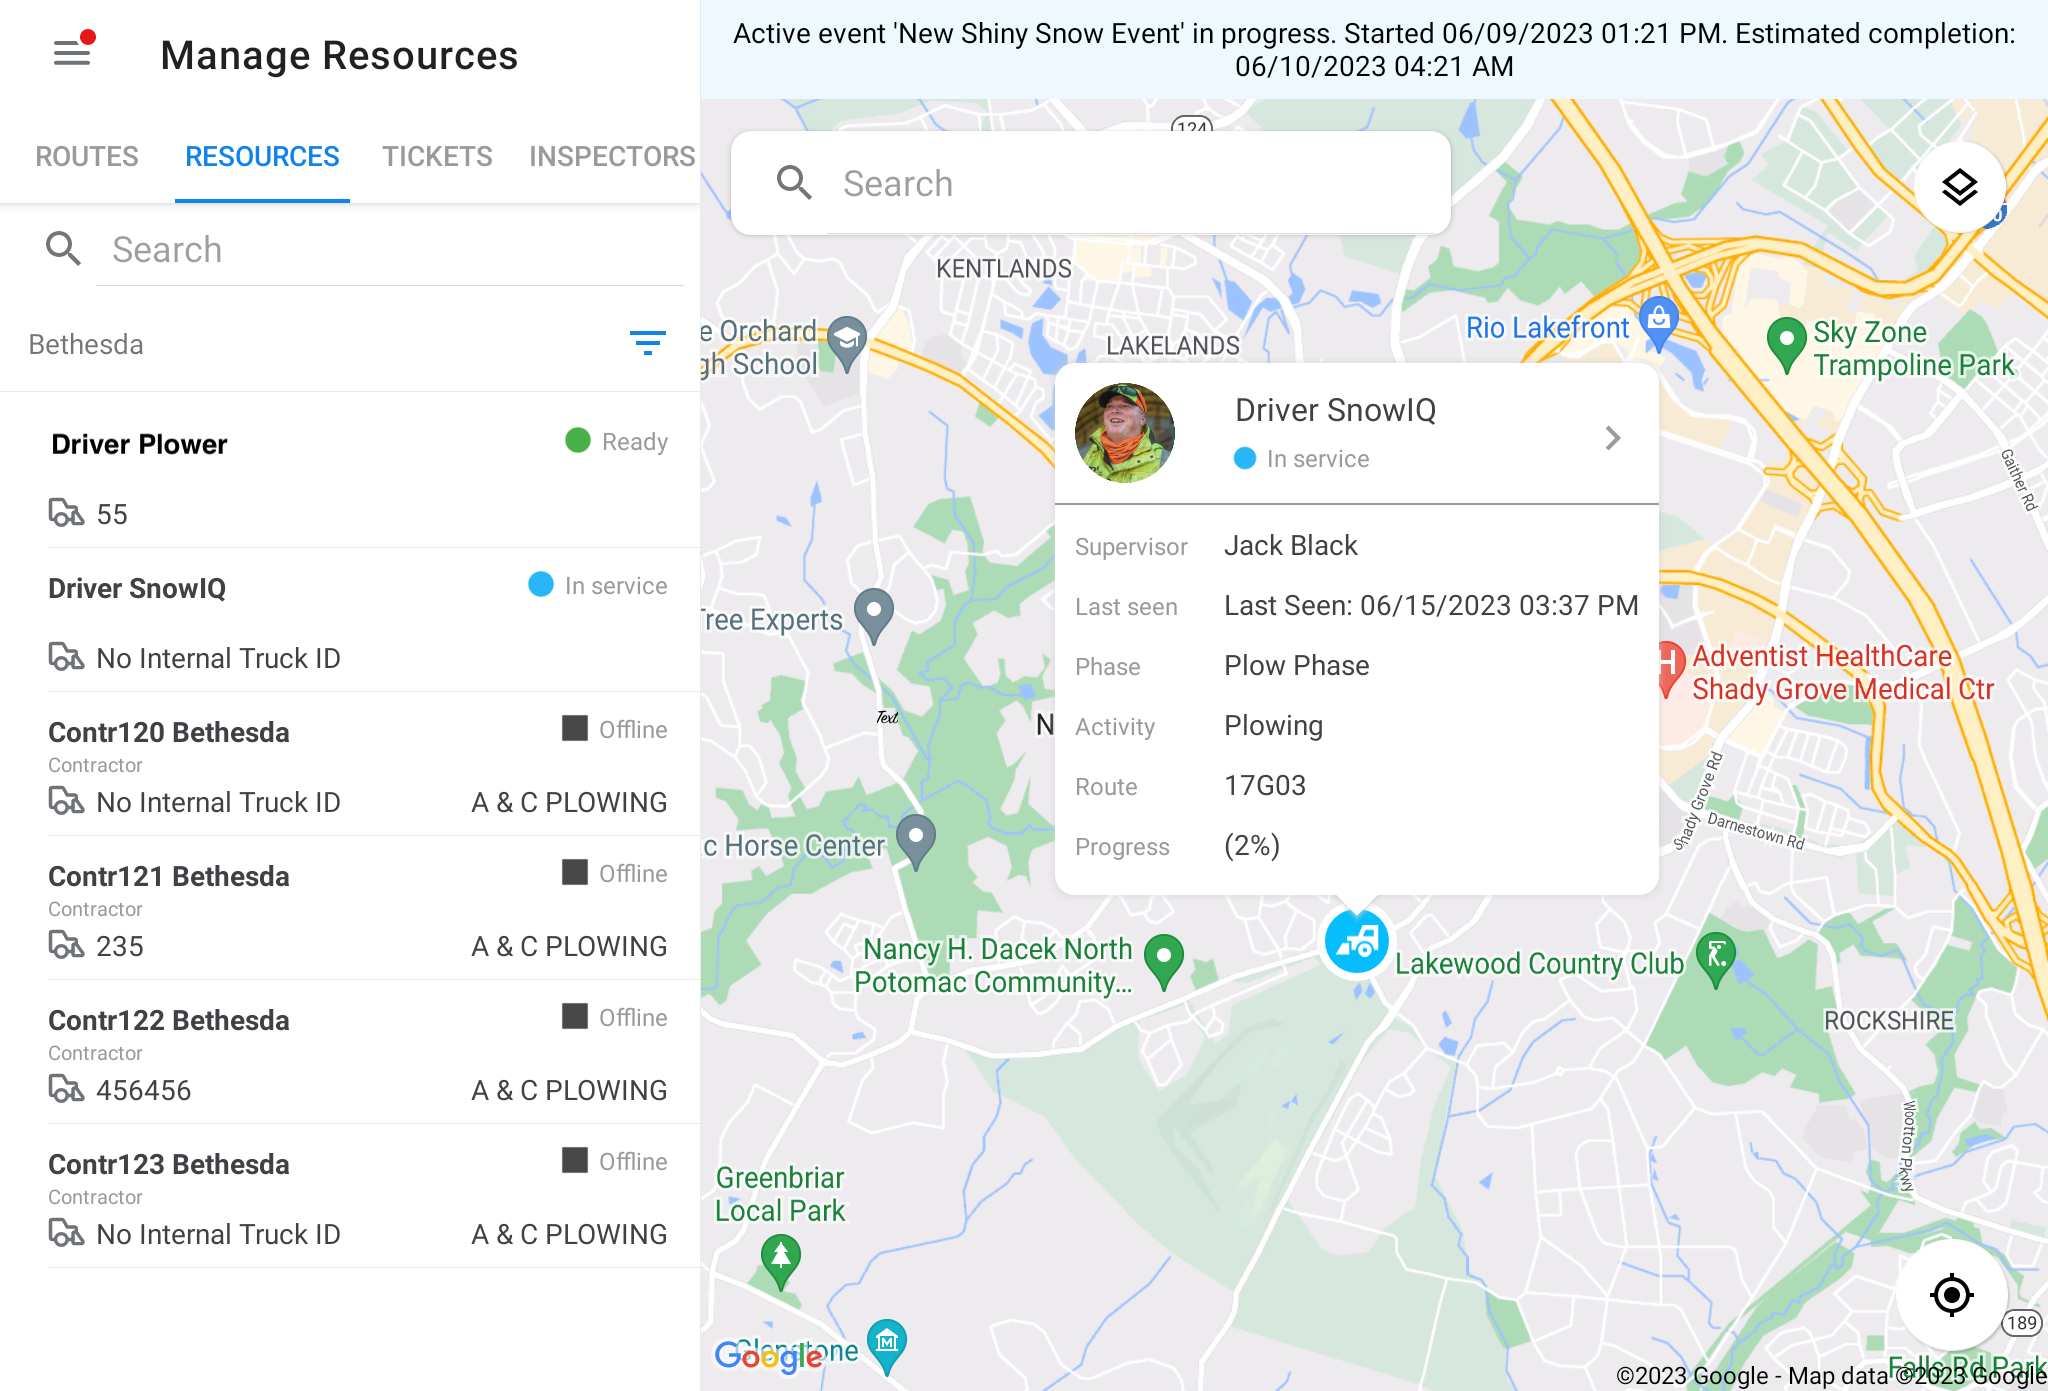Open the Bethesda filter options
Screen dimensions: 2048x1391
647,344
